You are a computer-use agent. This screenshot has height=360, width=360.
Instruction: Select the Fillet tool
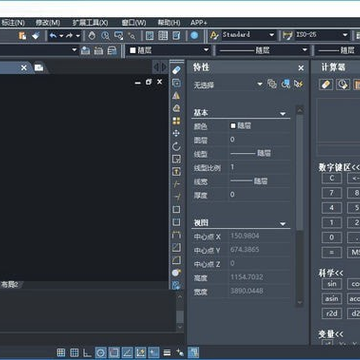coord(176,260)
